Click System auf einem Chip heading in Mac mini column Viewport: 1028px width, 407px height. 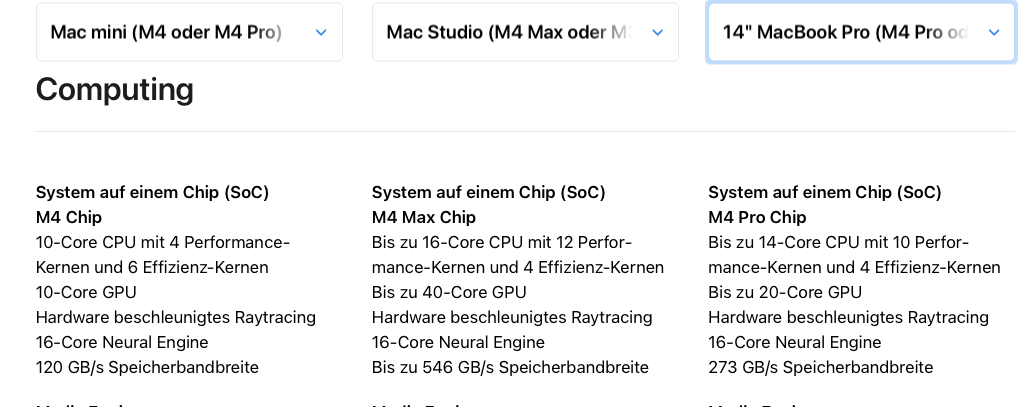[x=152, y=192]
